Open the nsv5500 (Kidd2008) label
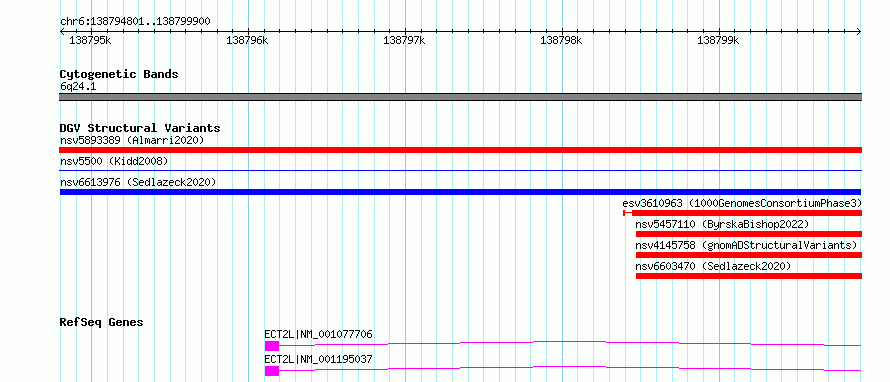The image size is (890, 382). click(114, 161)
